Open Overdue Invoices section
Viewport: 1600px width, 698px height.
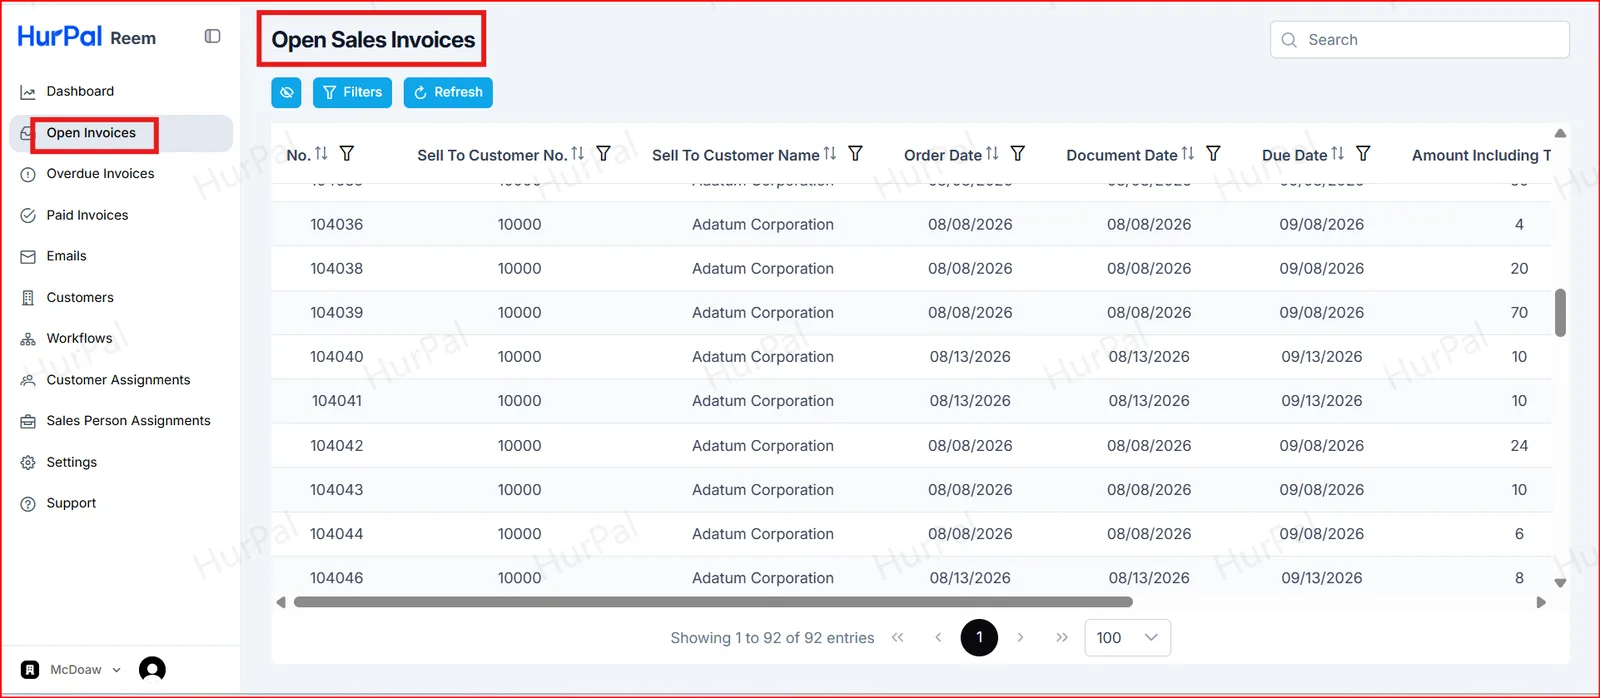click(100, 174)
